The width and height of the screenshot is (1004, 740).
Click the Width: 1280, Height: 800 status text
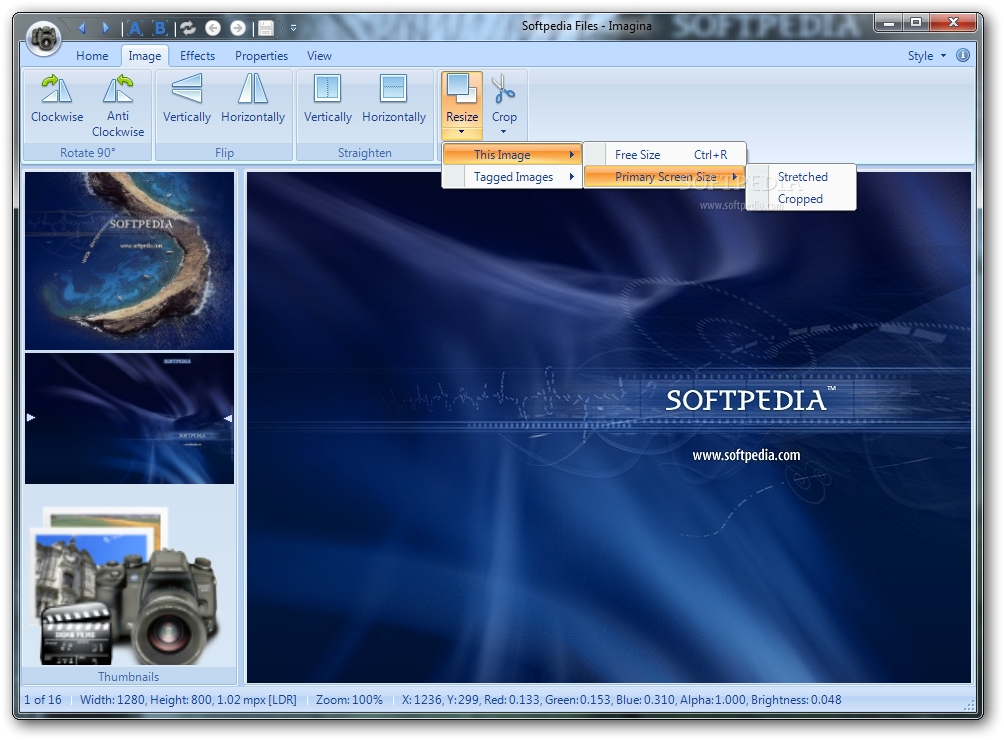188,700
